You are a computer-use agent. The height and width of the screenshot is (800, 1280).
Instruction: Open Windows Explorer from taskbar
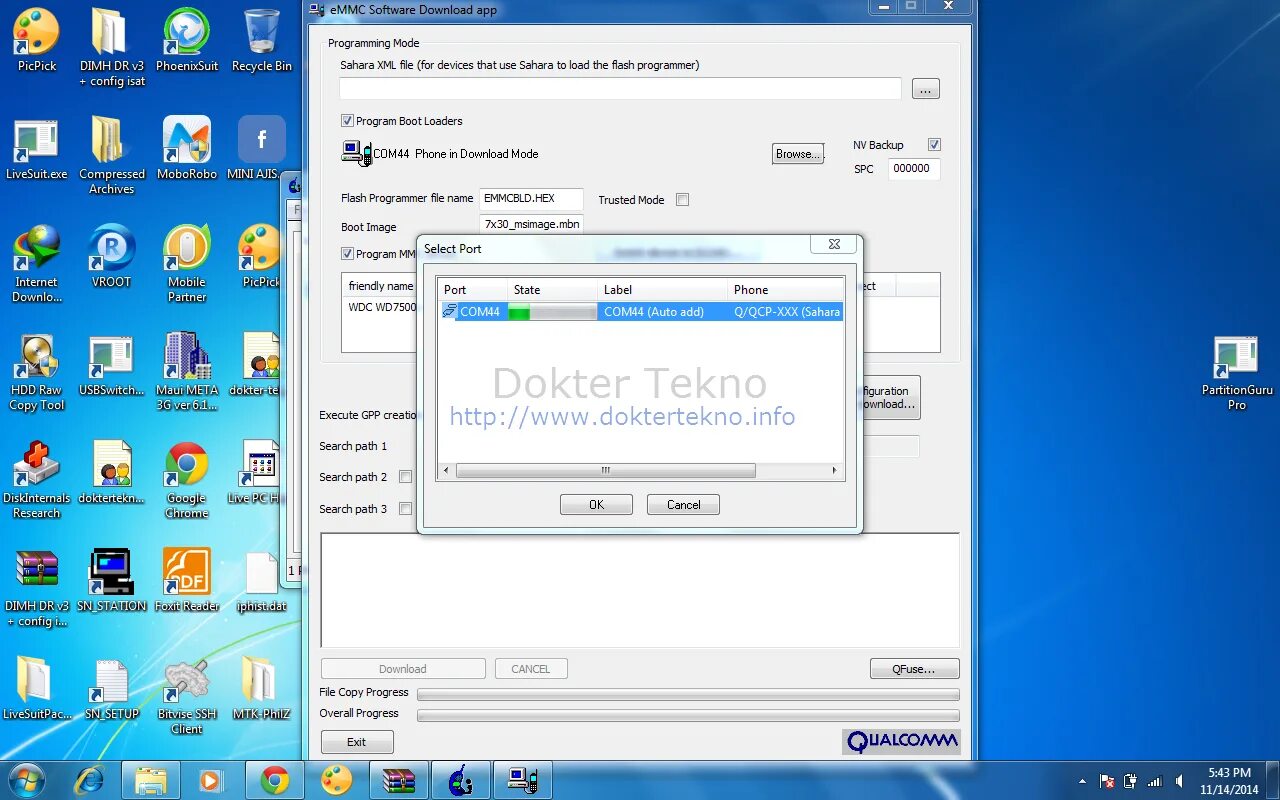point(151,780)
